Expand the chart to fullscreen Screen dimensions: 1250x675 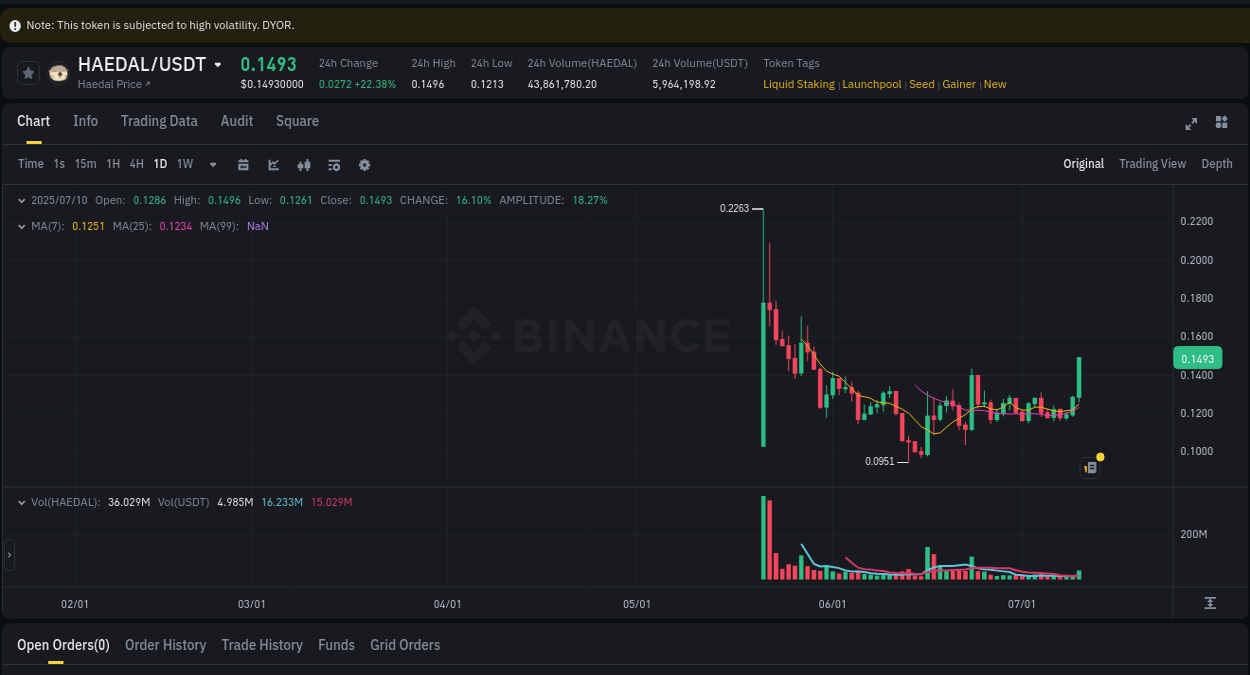click(1190, 123)
